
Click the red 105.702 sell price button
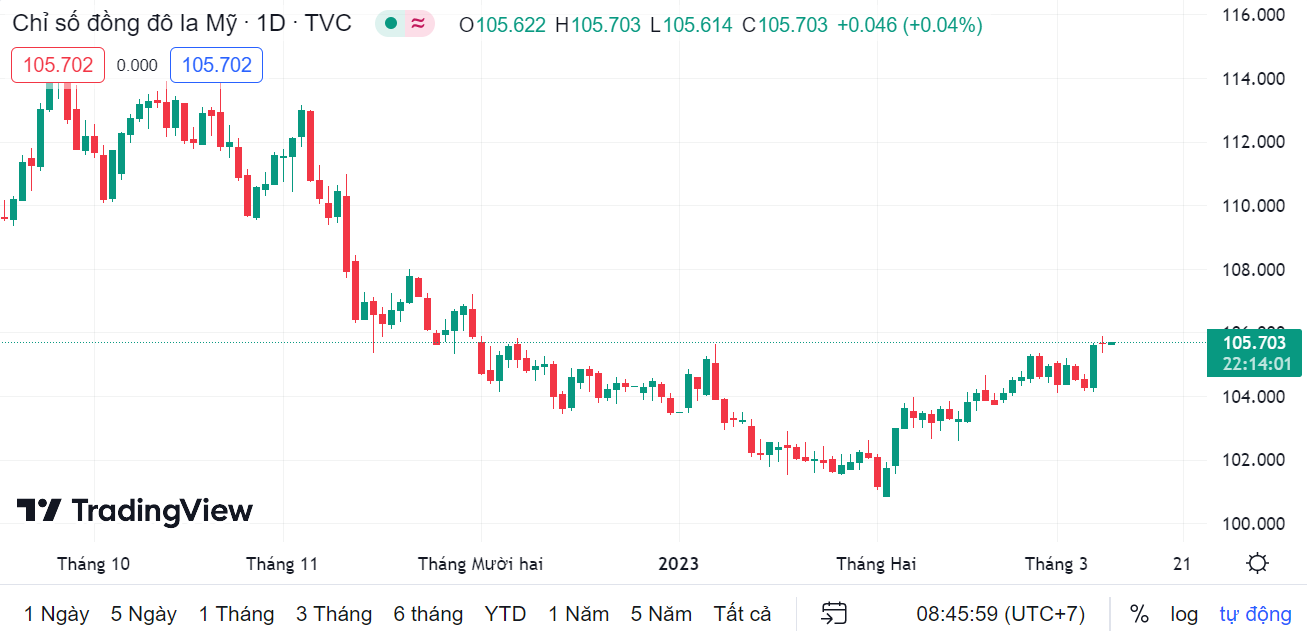[x=58, y=65]
